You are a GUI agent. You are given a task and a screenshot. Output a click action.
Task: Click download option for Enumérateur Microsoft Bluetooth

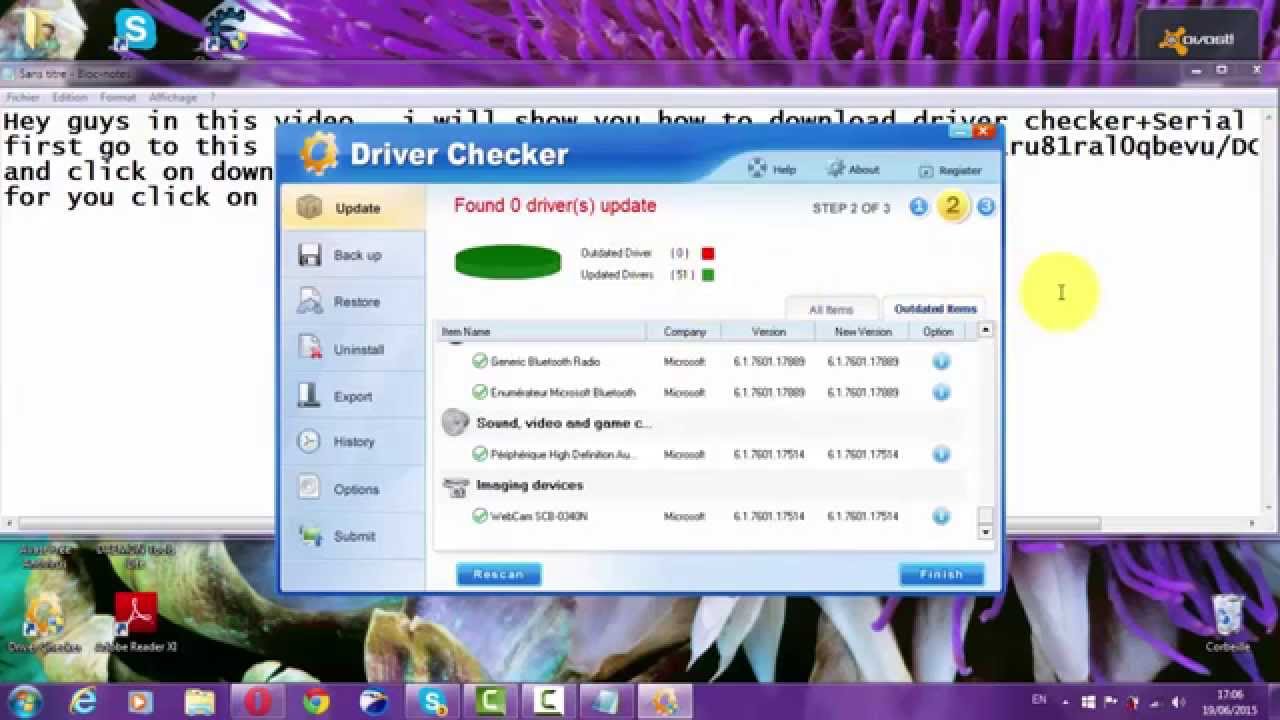941,392
